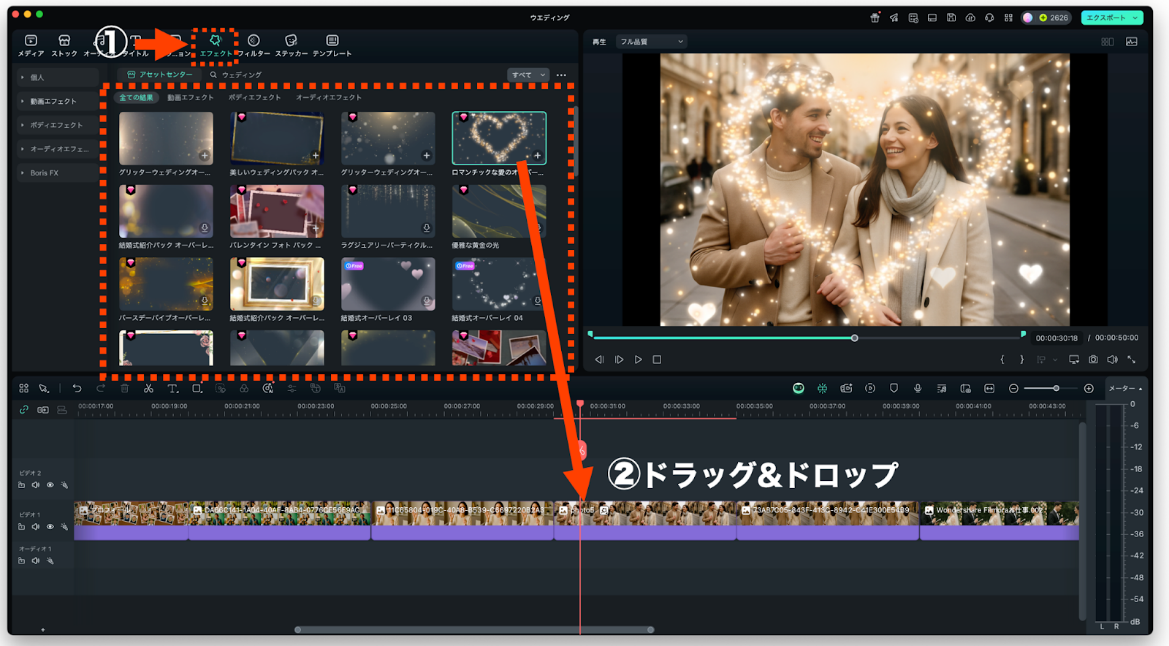1169x646 pixels.
Task: Zoom in the timeline with plus icon
Action: coord(1088,389)
